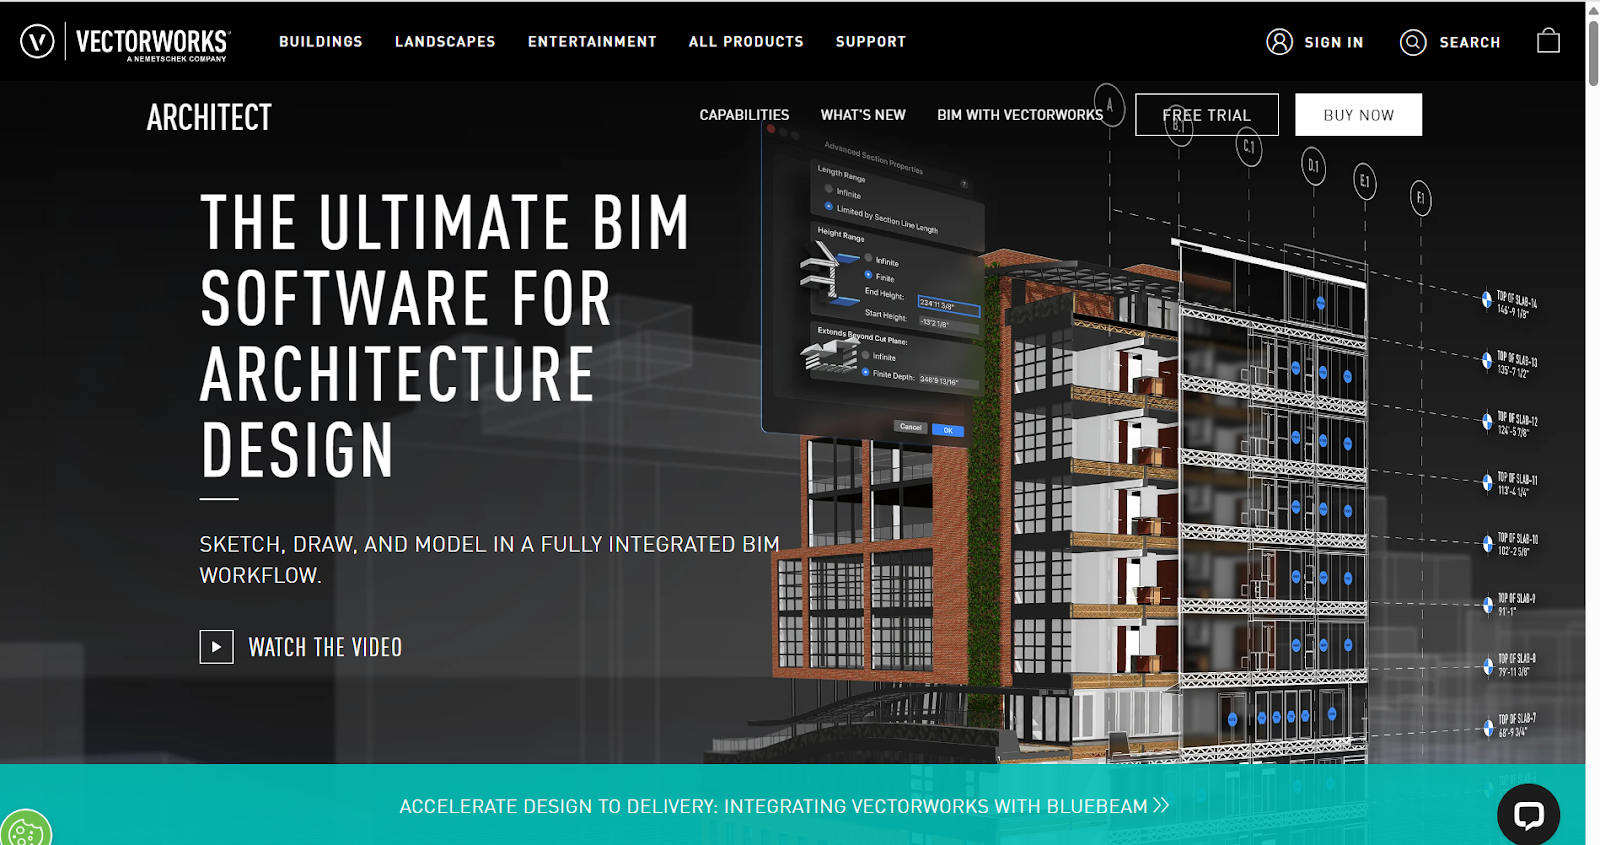The image size is (1600, 845).
Task: Open the Buildings menu
Action: [321, 42]
